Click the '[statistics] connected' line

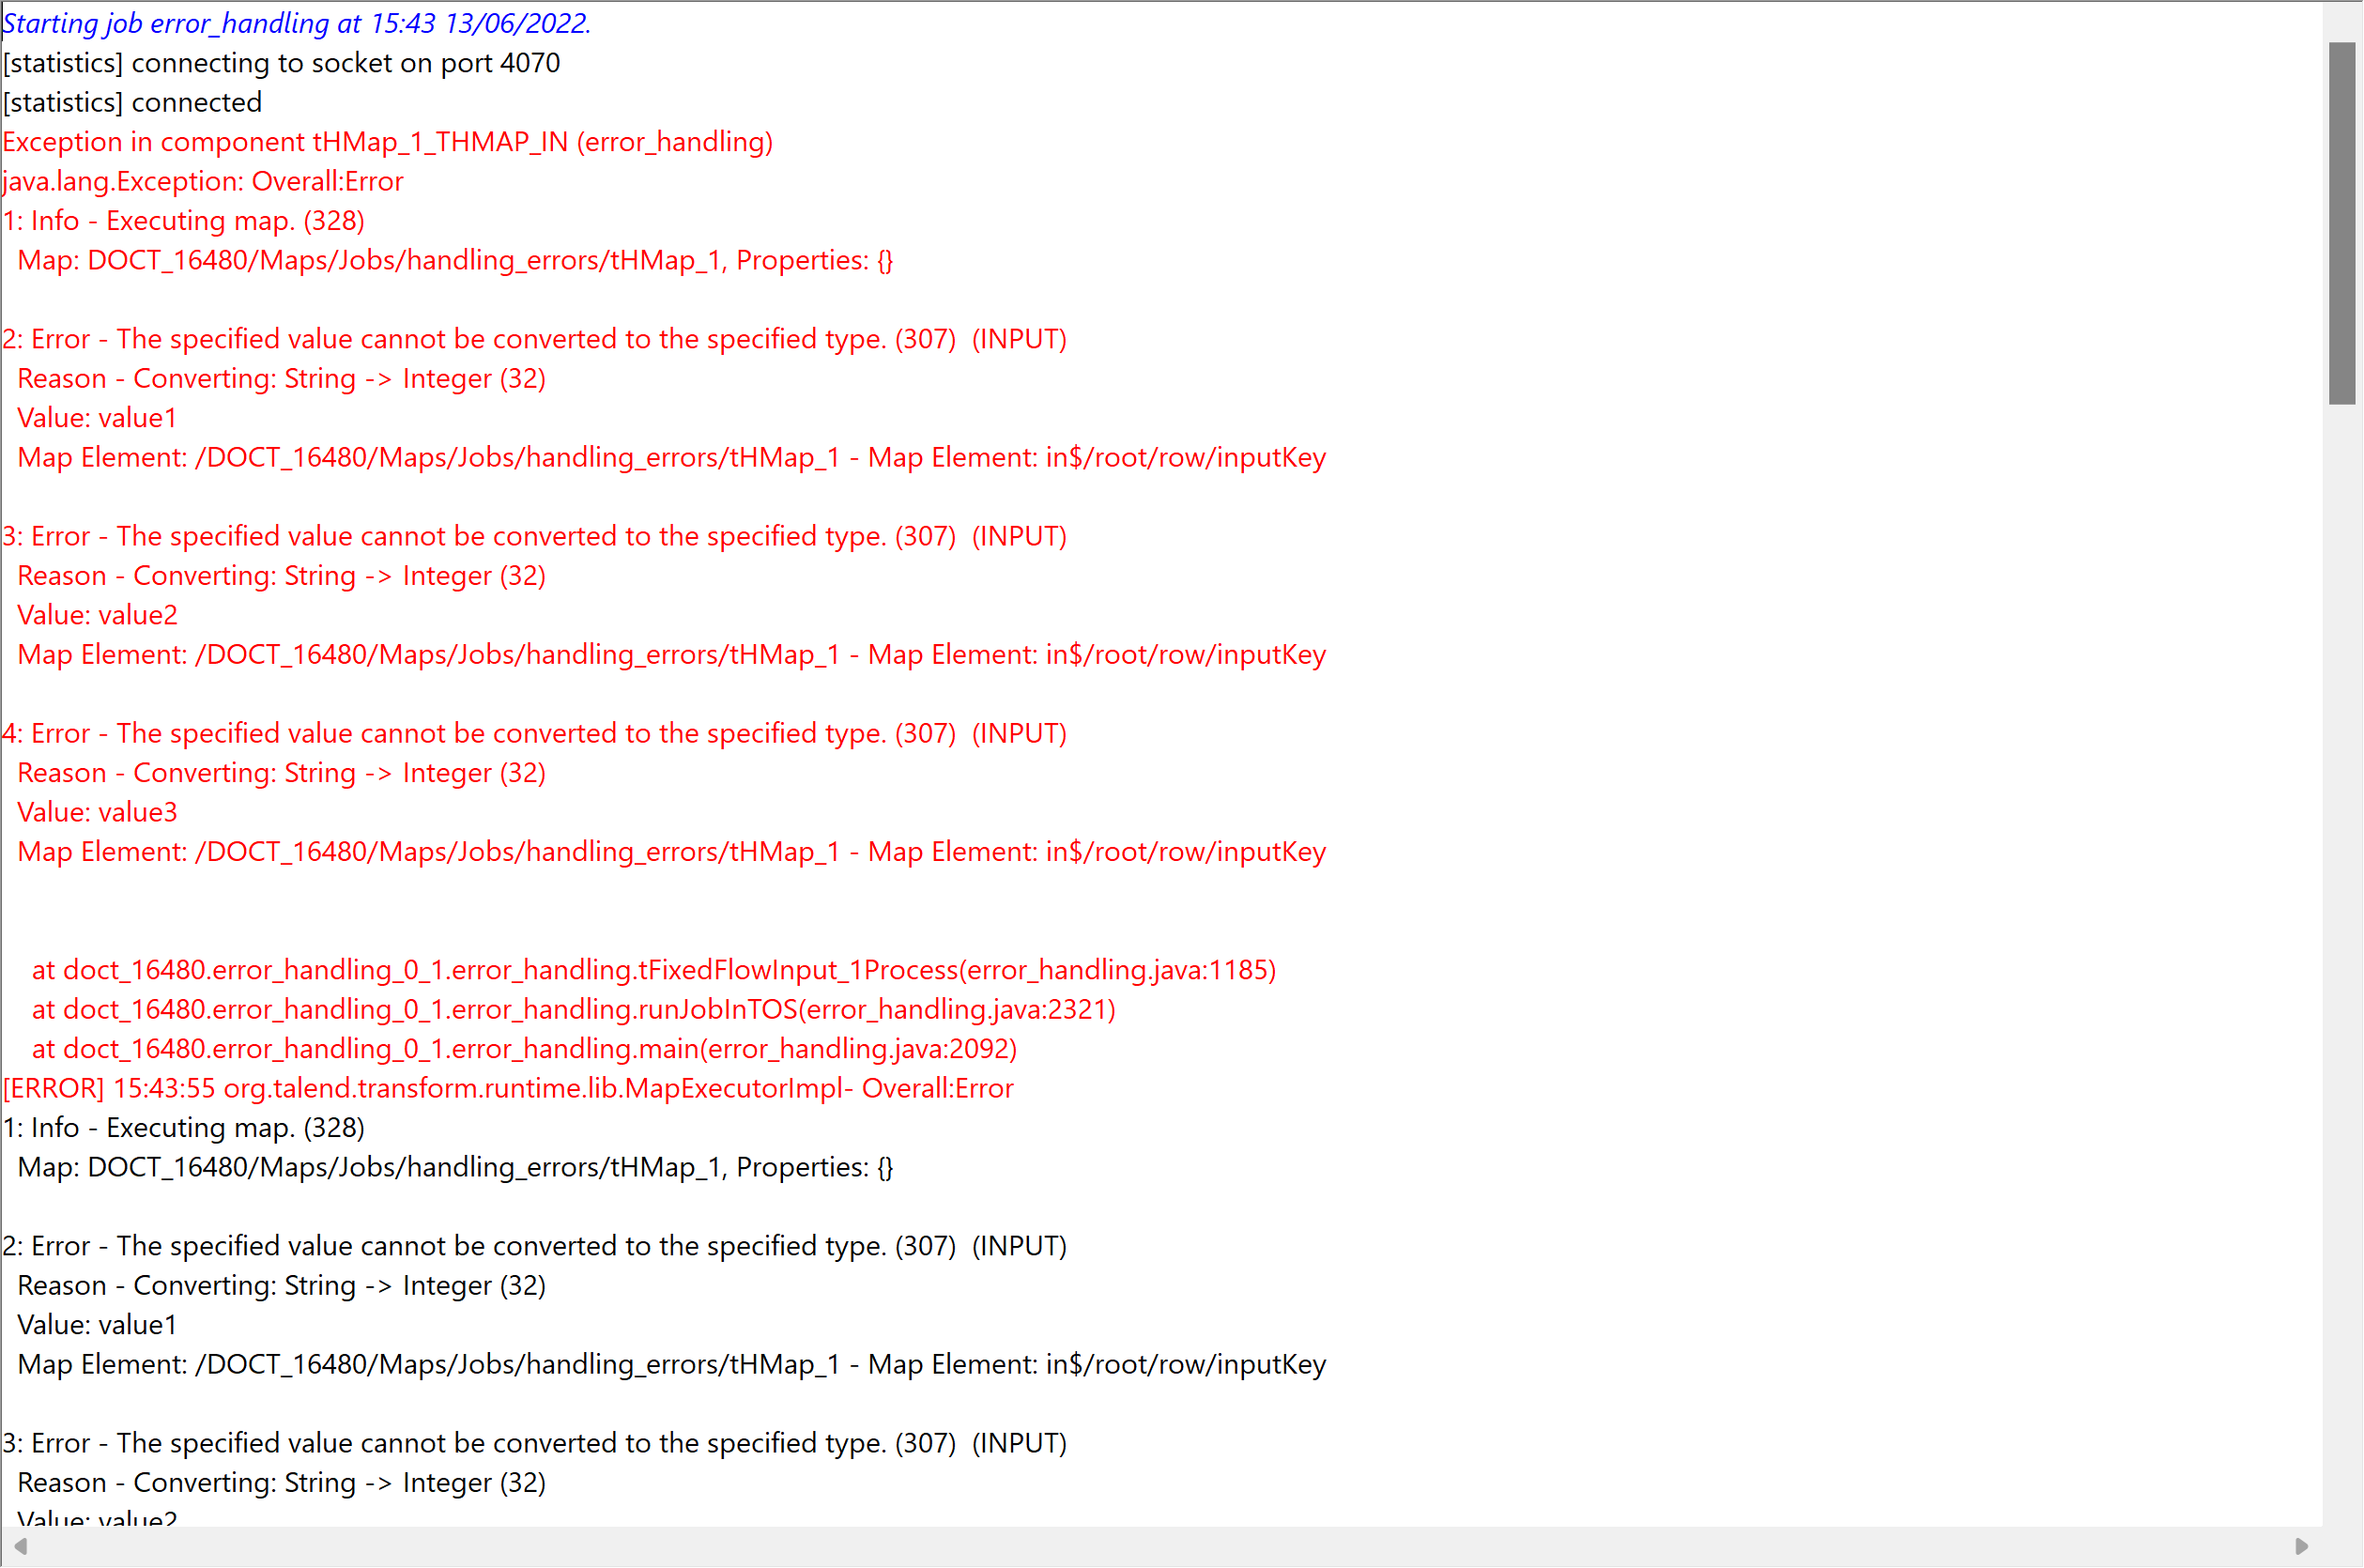(132, 102)
